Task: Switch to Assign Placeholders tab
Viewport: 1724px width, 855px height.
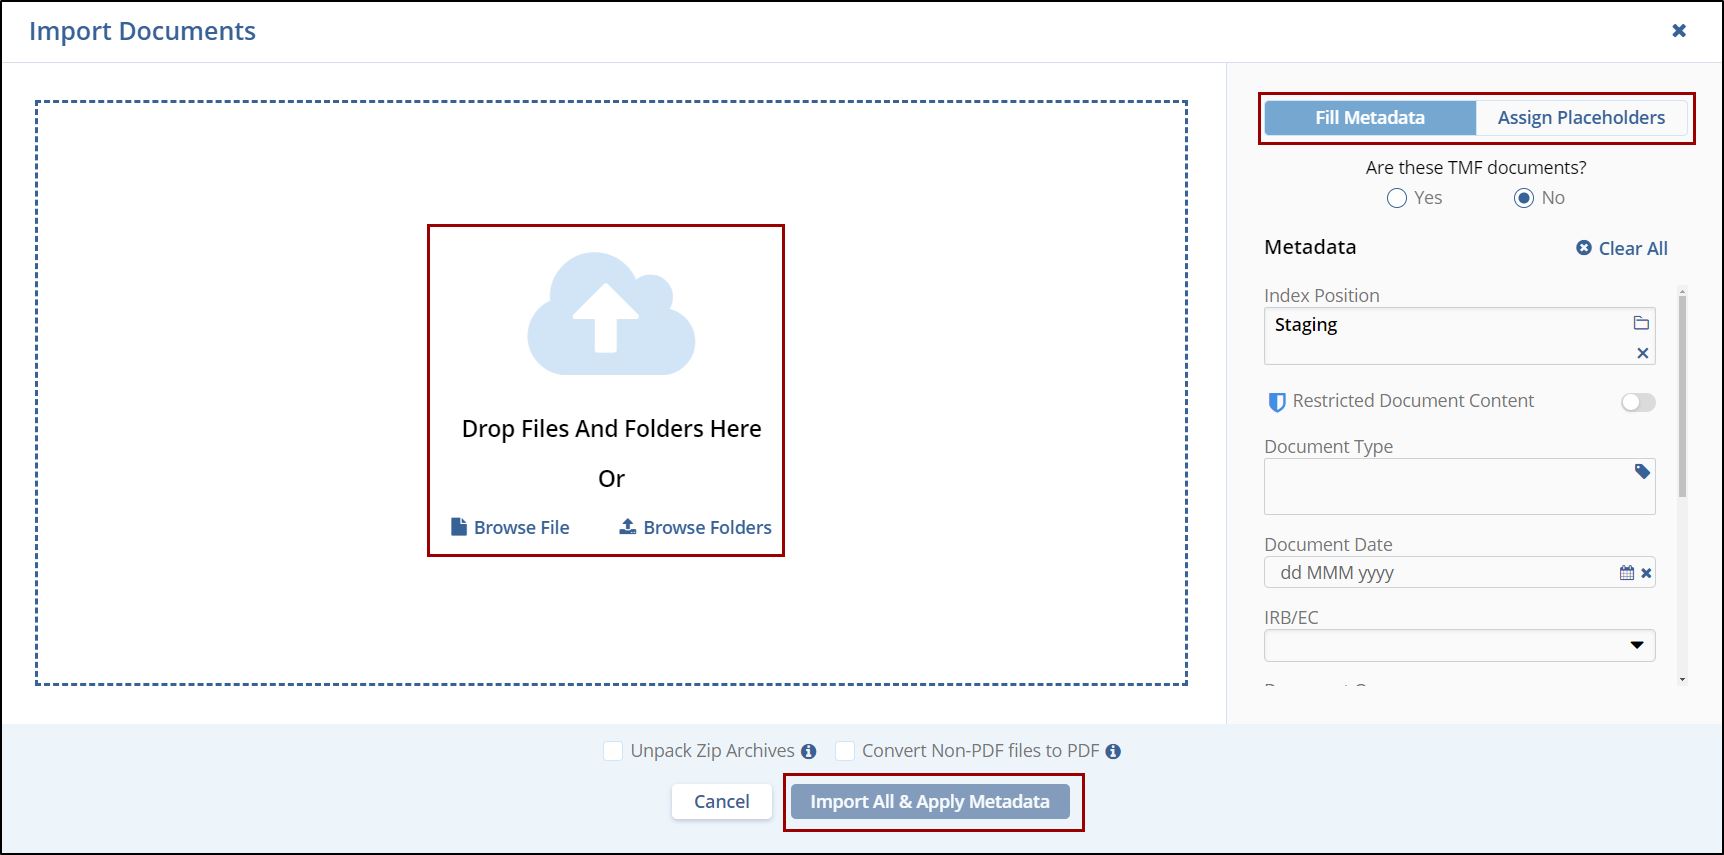Action: pyautogui.click(x=1580, y=118)
